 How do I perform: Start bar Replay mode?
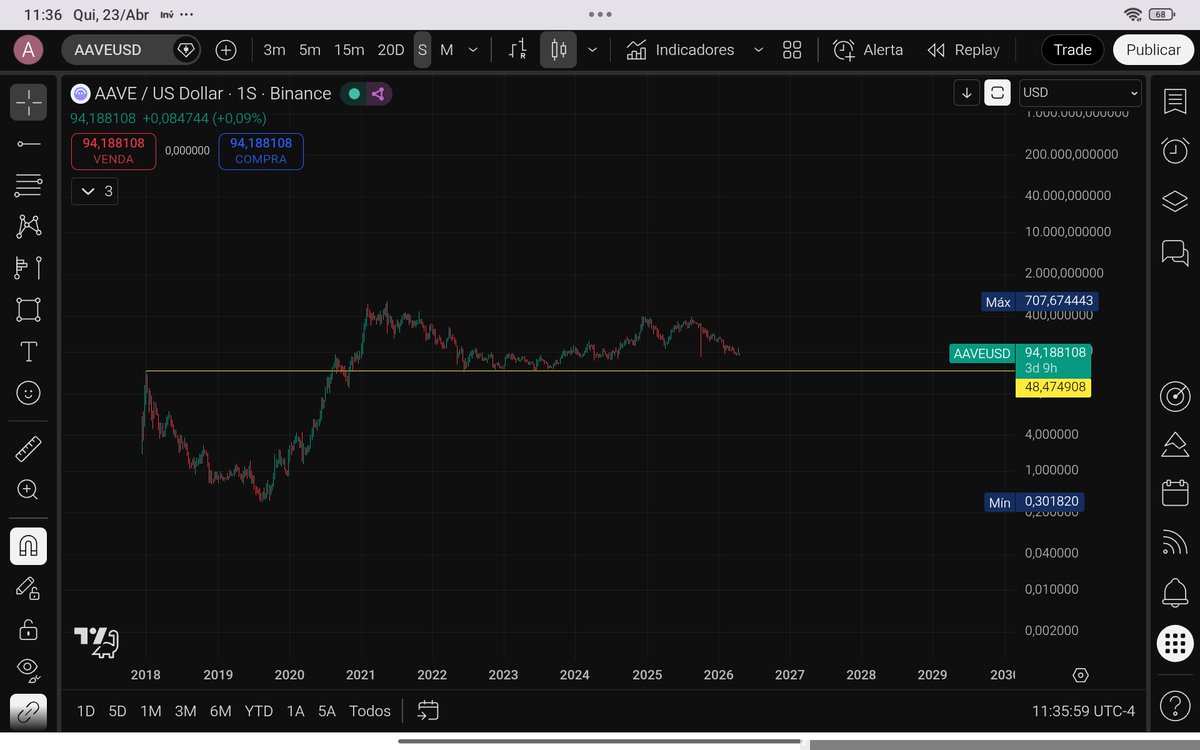pyautogui.click(x=963, y=49)
